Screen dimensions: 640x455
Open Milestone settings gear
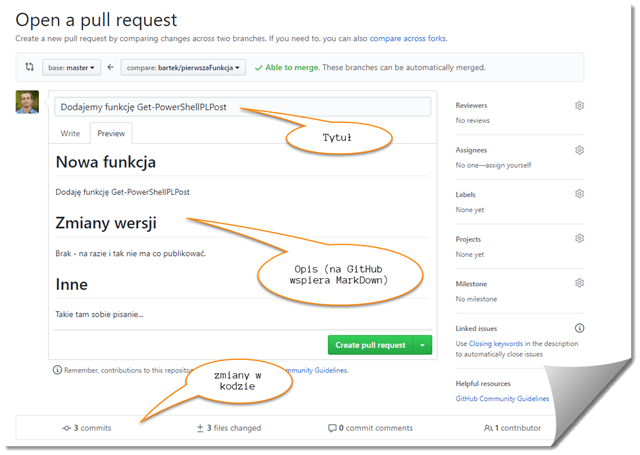click(579, 284)
